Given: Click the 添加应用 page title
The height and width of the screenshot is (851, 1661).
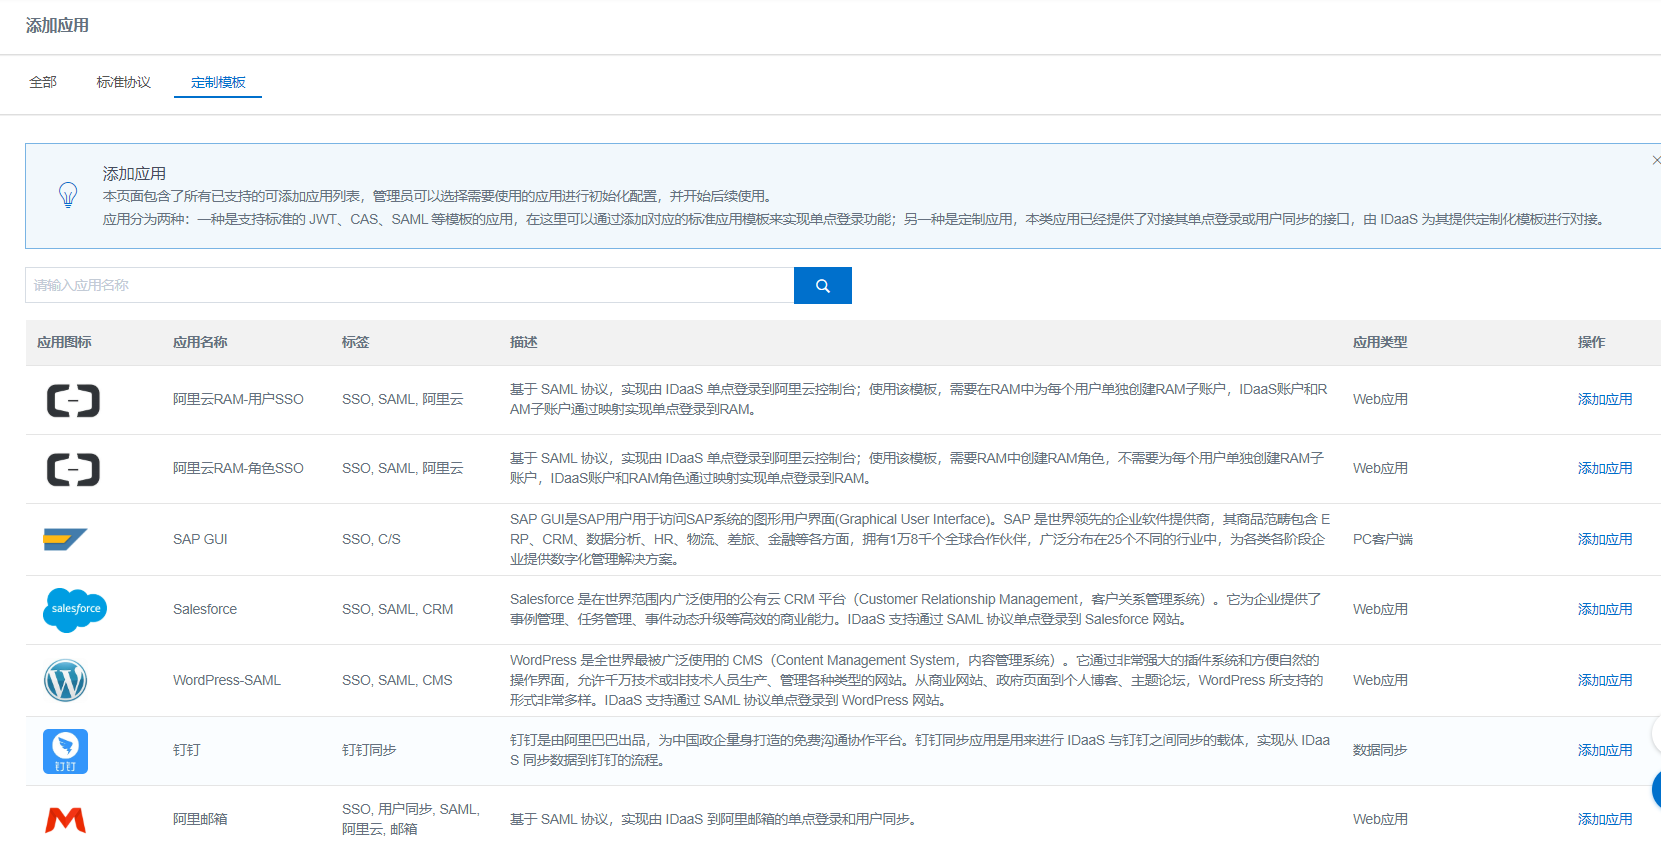Looking at the screenshot, I should (57, 25).
